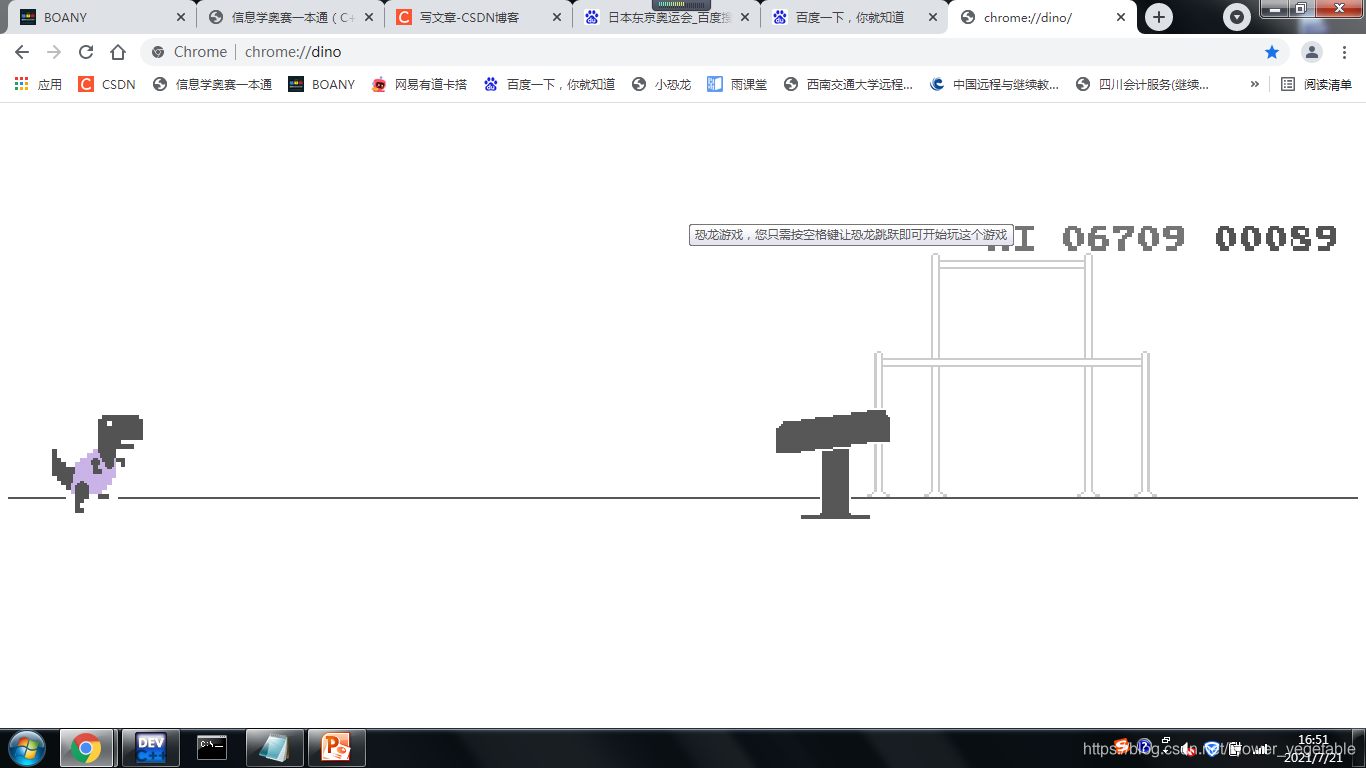Open the Chrome profile avatar menu

coord(1312,52)
